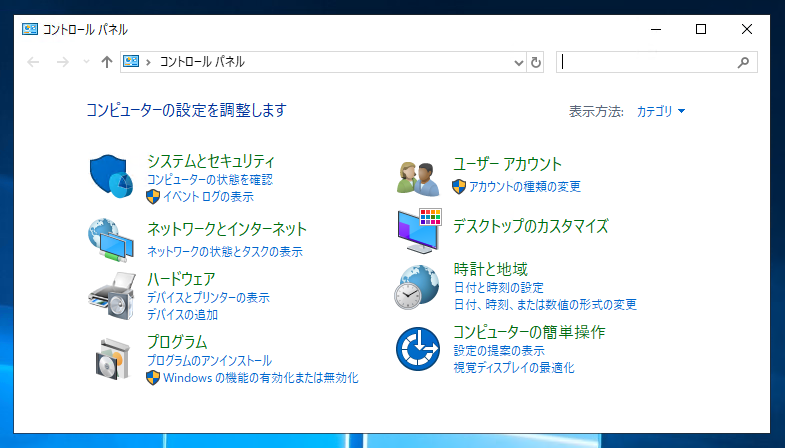
Task: Click the Control Panel icon in address bar
Action: pyautogui.click(x=131, y=62)
